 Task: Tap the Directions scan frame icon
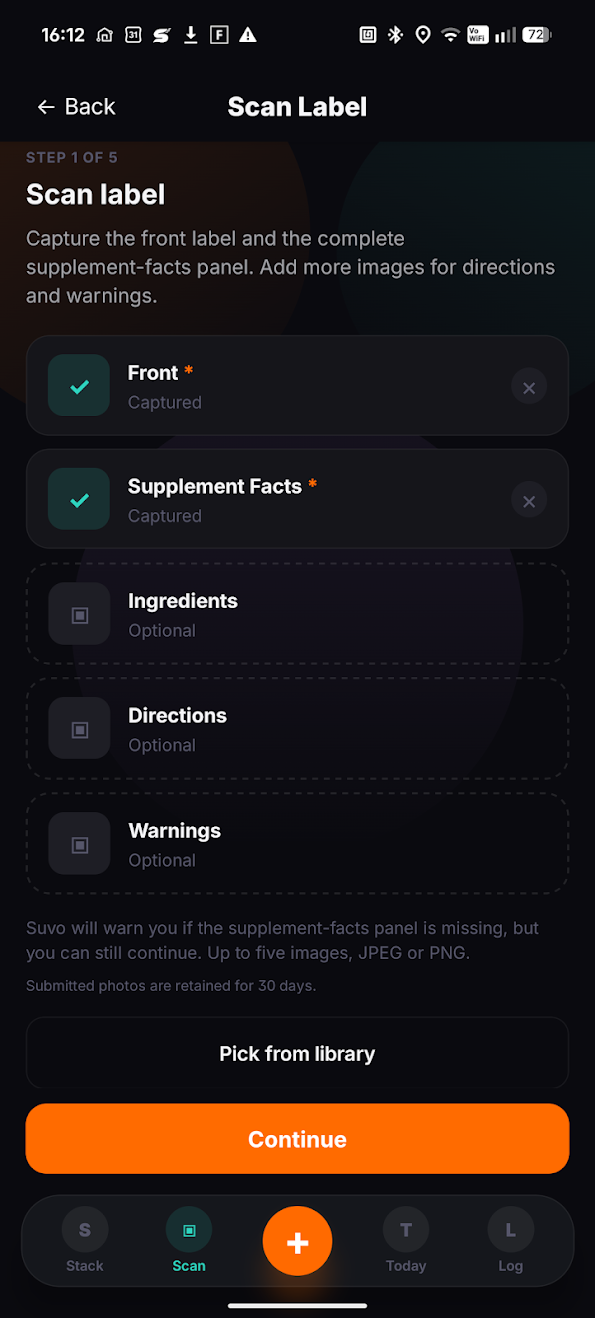coord(79,730)
